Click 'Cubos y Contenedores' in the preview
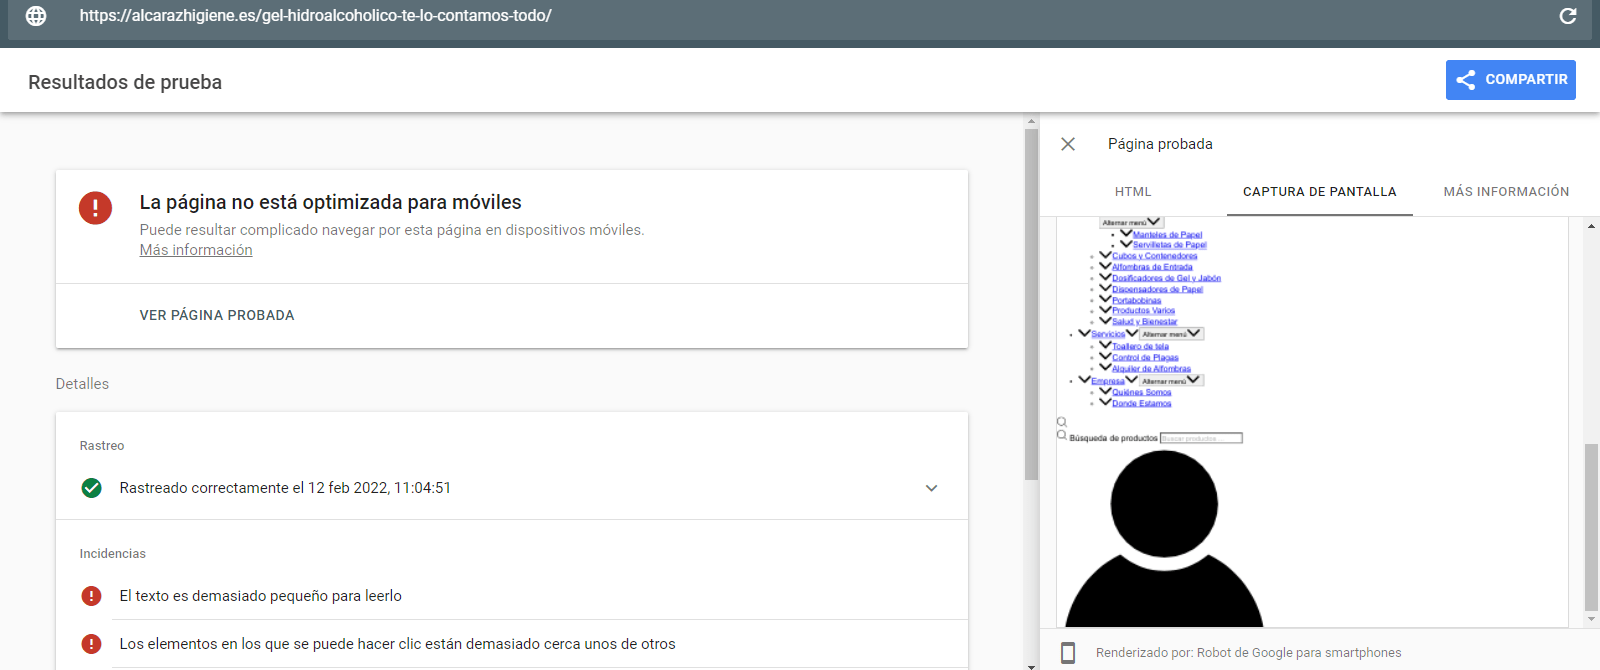The width and height of the screenshot is (1600, 670). (1154, 256)
